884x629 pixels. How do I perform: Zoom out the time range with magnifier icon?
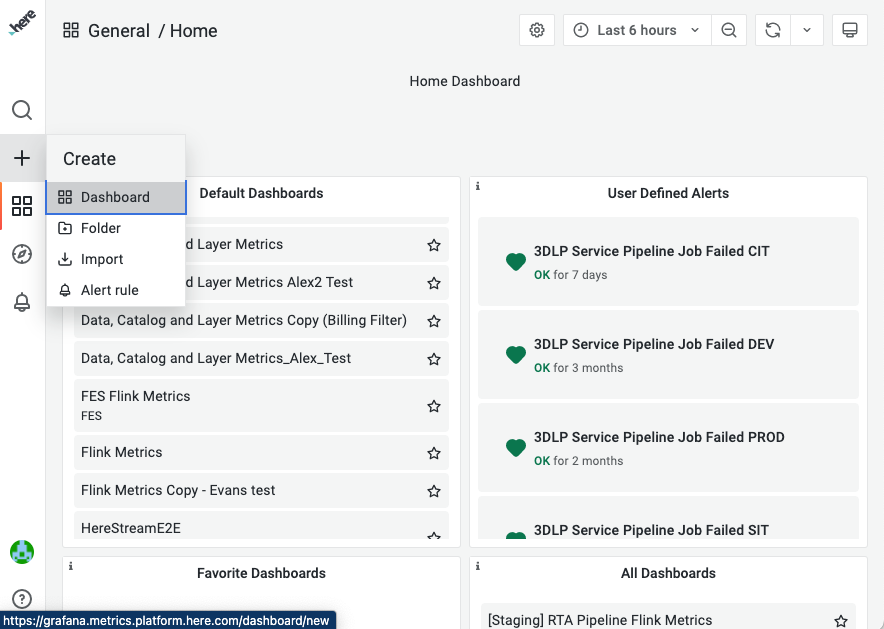click(x=728, y=30)
